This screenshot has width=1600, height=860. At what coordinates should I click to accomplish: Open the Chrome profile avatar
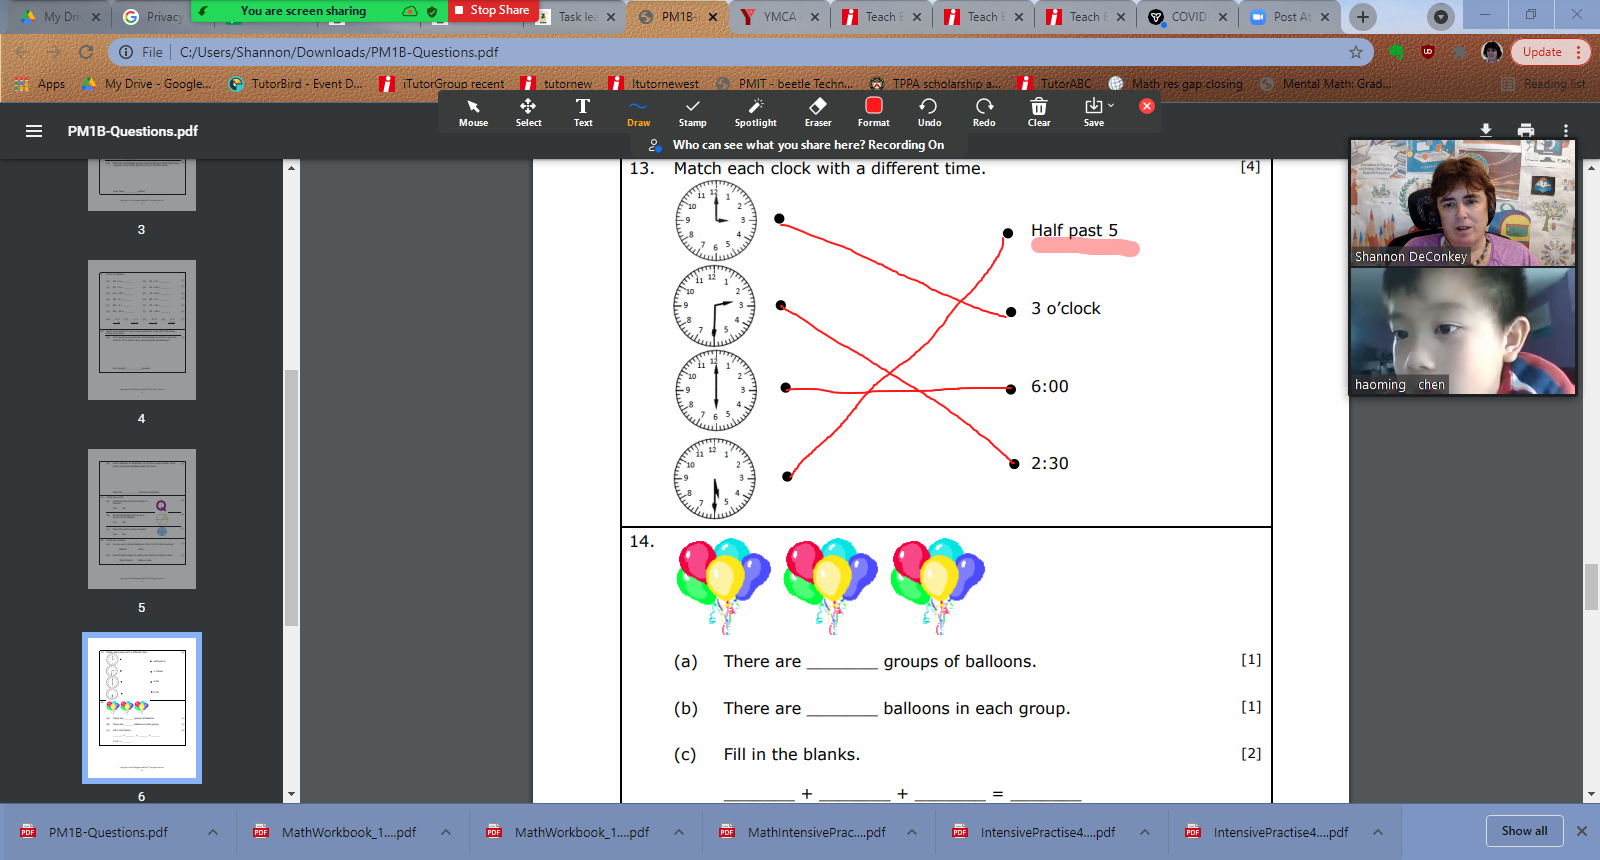(1492, 52)
